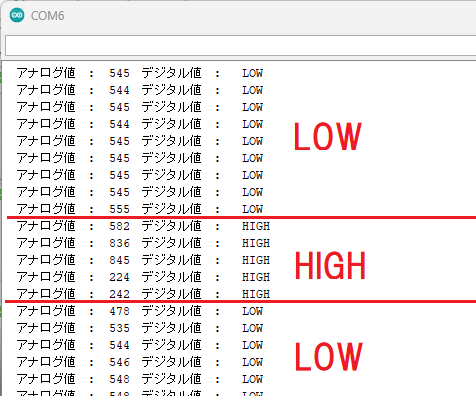The height and width of the screenshot is (397, 476).
Task: Click デジタル値 label in the 582 row
Action: point(171,226)
